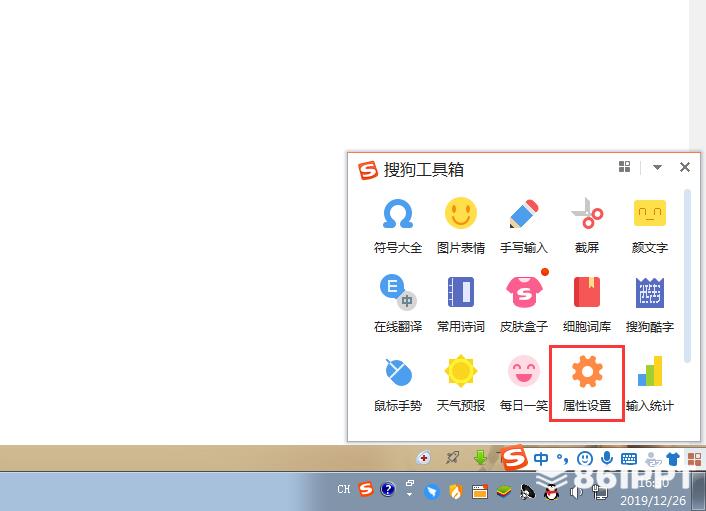Open skin shirt icon on input bar
The height and width of the screenshot is (511, 706).
673,459
